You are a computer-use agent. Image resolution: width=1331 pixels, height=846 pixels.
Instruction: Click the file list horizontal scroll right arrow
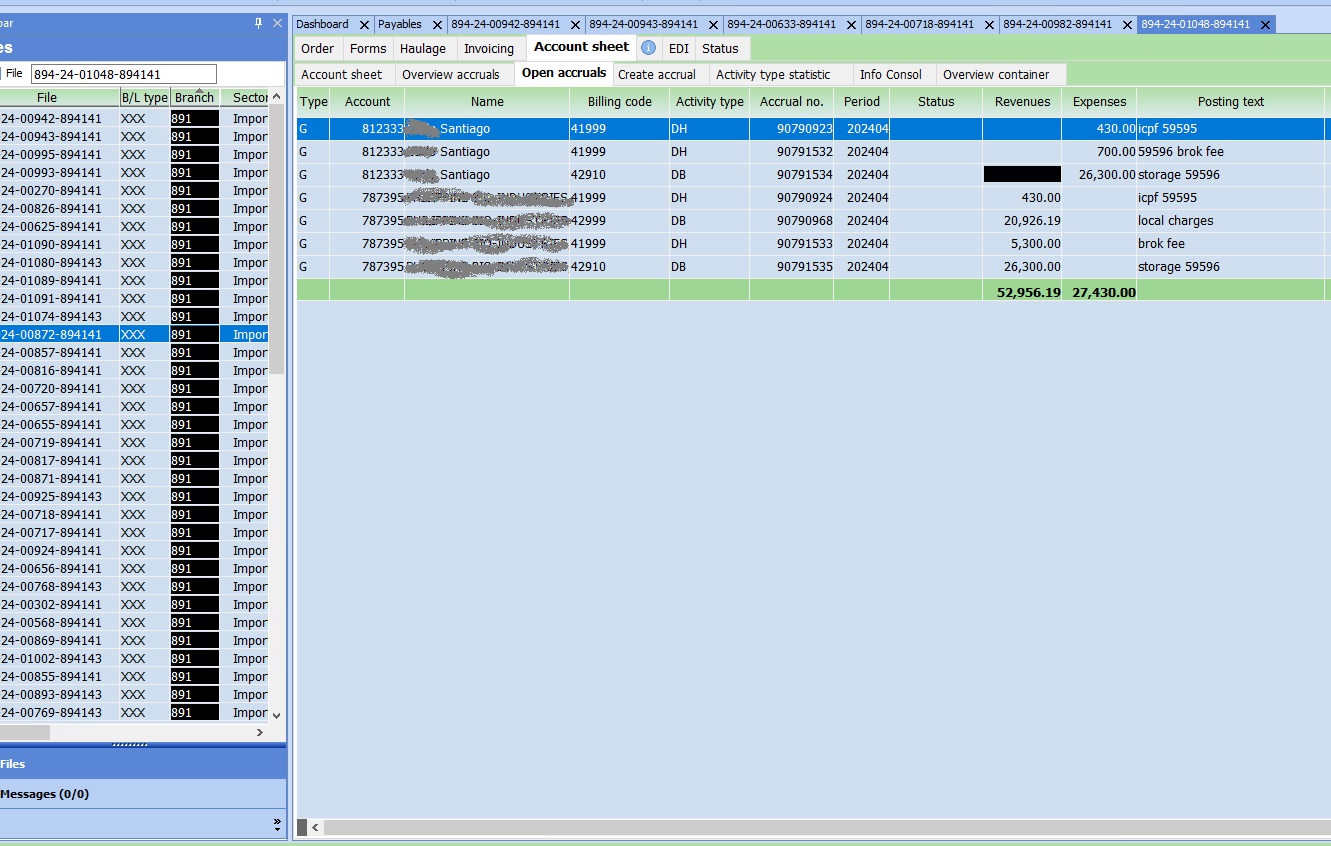pos(260,733)
